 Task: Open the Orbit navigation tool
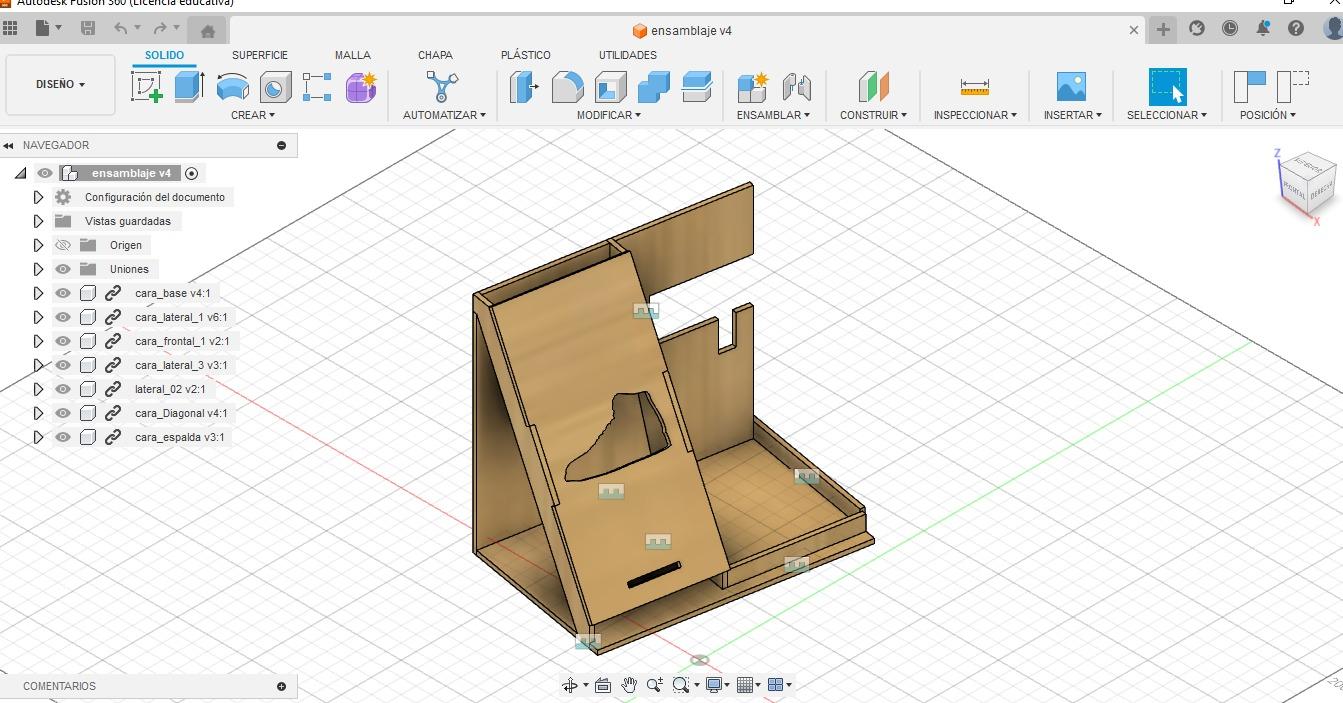[570, 685]
